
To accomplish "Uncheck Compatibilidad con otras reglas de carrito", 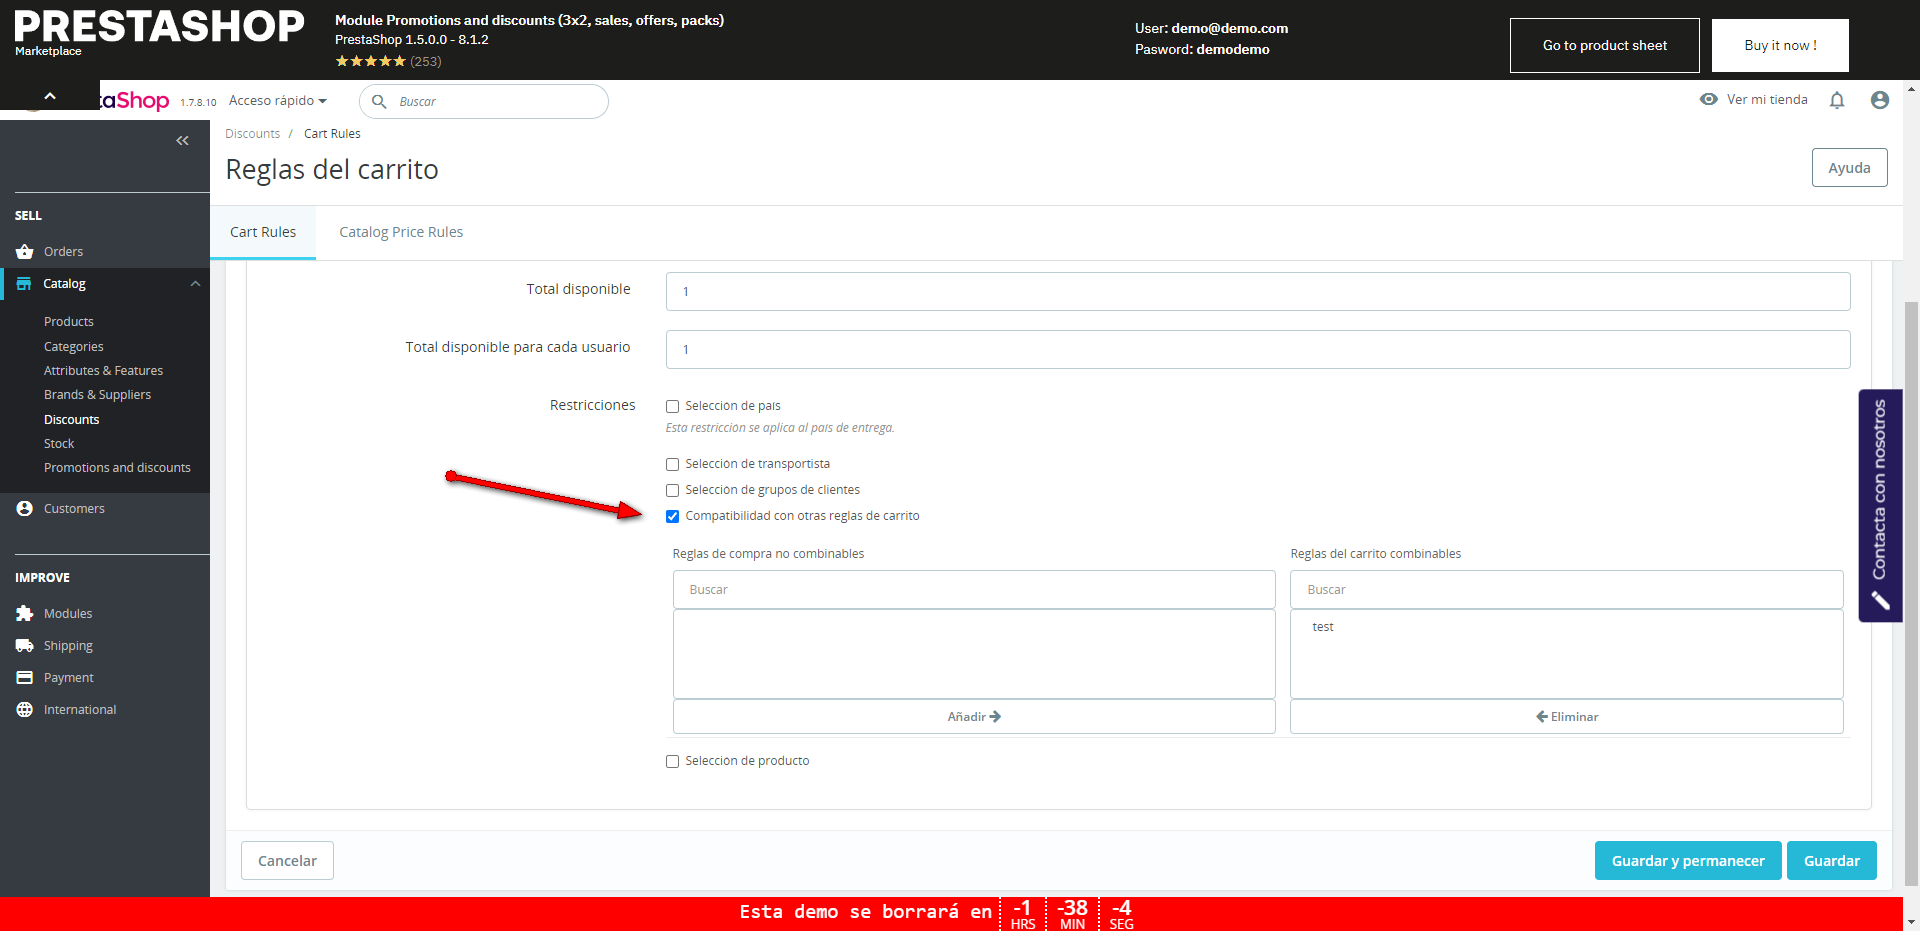I will tap(672, 516).
